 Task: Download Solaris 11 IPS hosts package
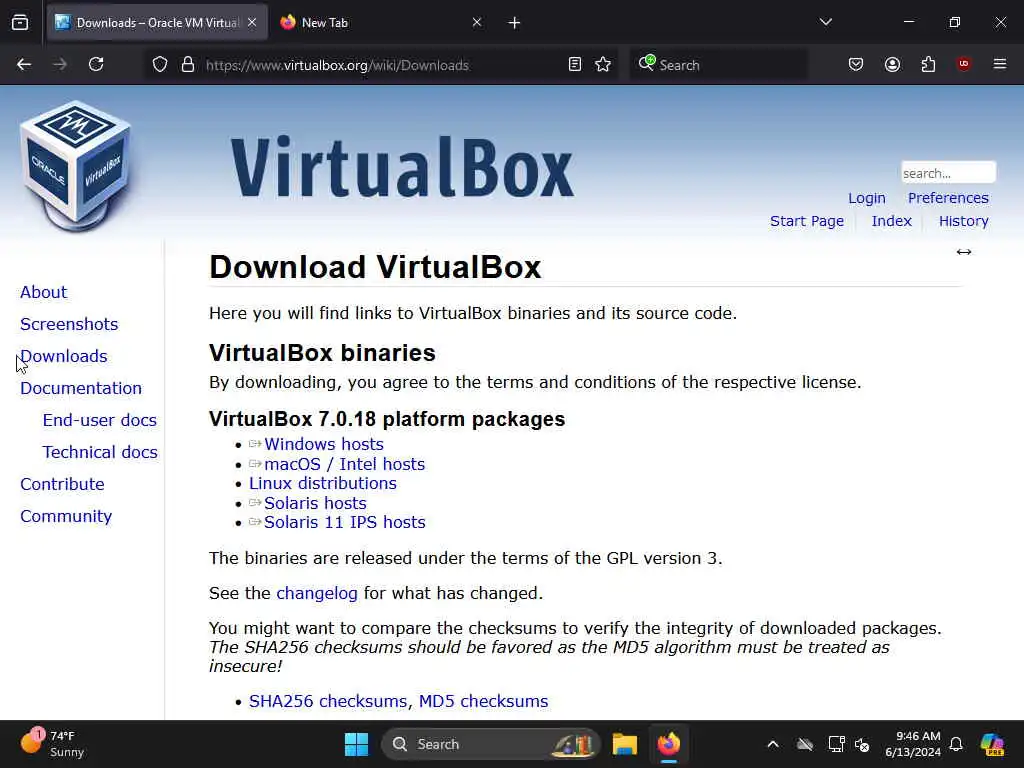coord(344,522)
